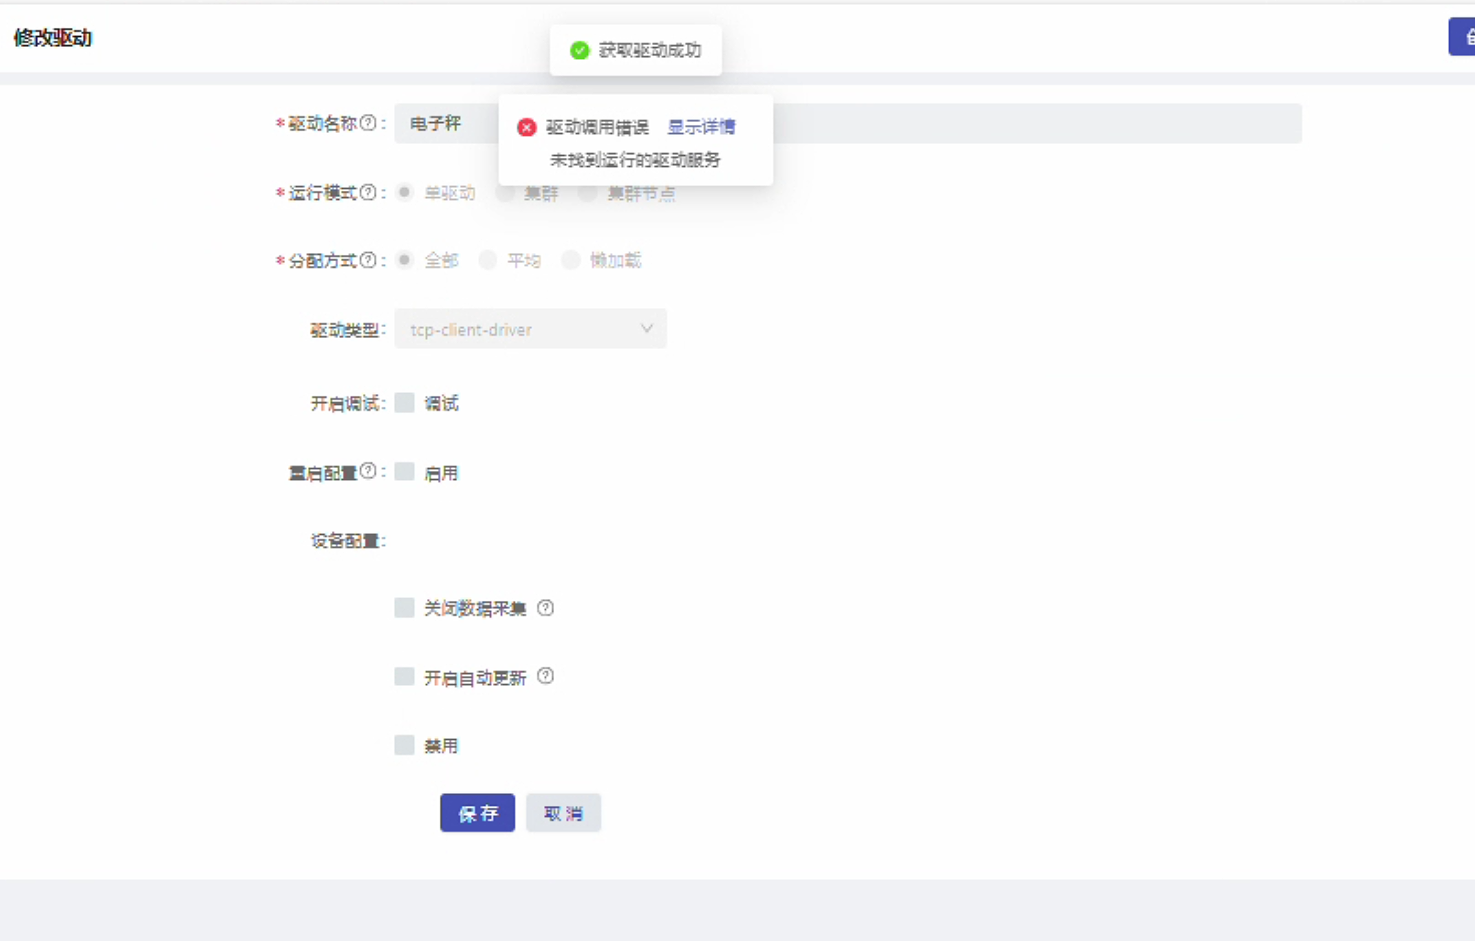1475x941 pixels.
Task: Toggle the 开启自动更新 checkbox
Action: 404,677
